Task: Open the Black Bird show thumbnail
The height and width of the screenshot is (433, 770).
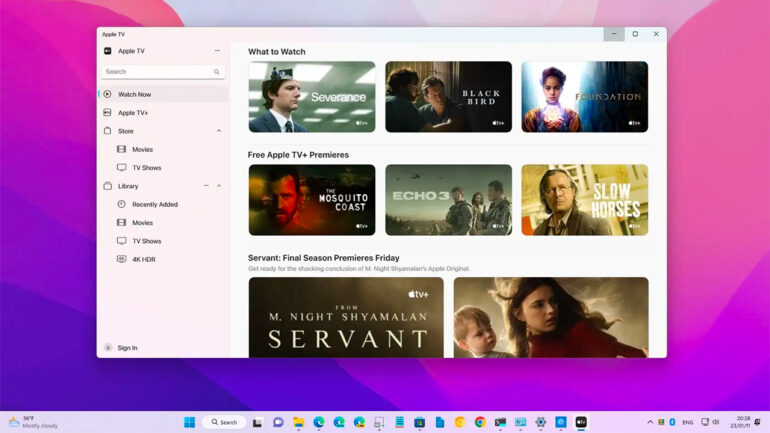Action: [x=448, y=97]
